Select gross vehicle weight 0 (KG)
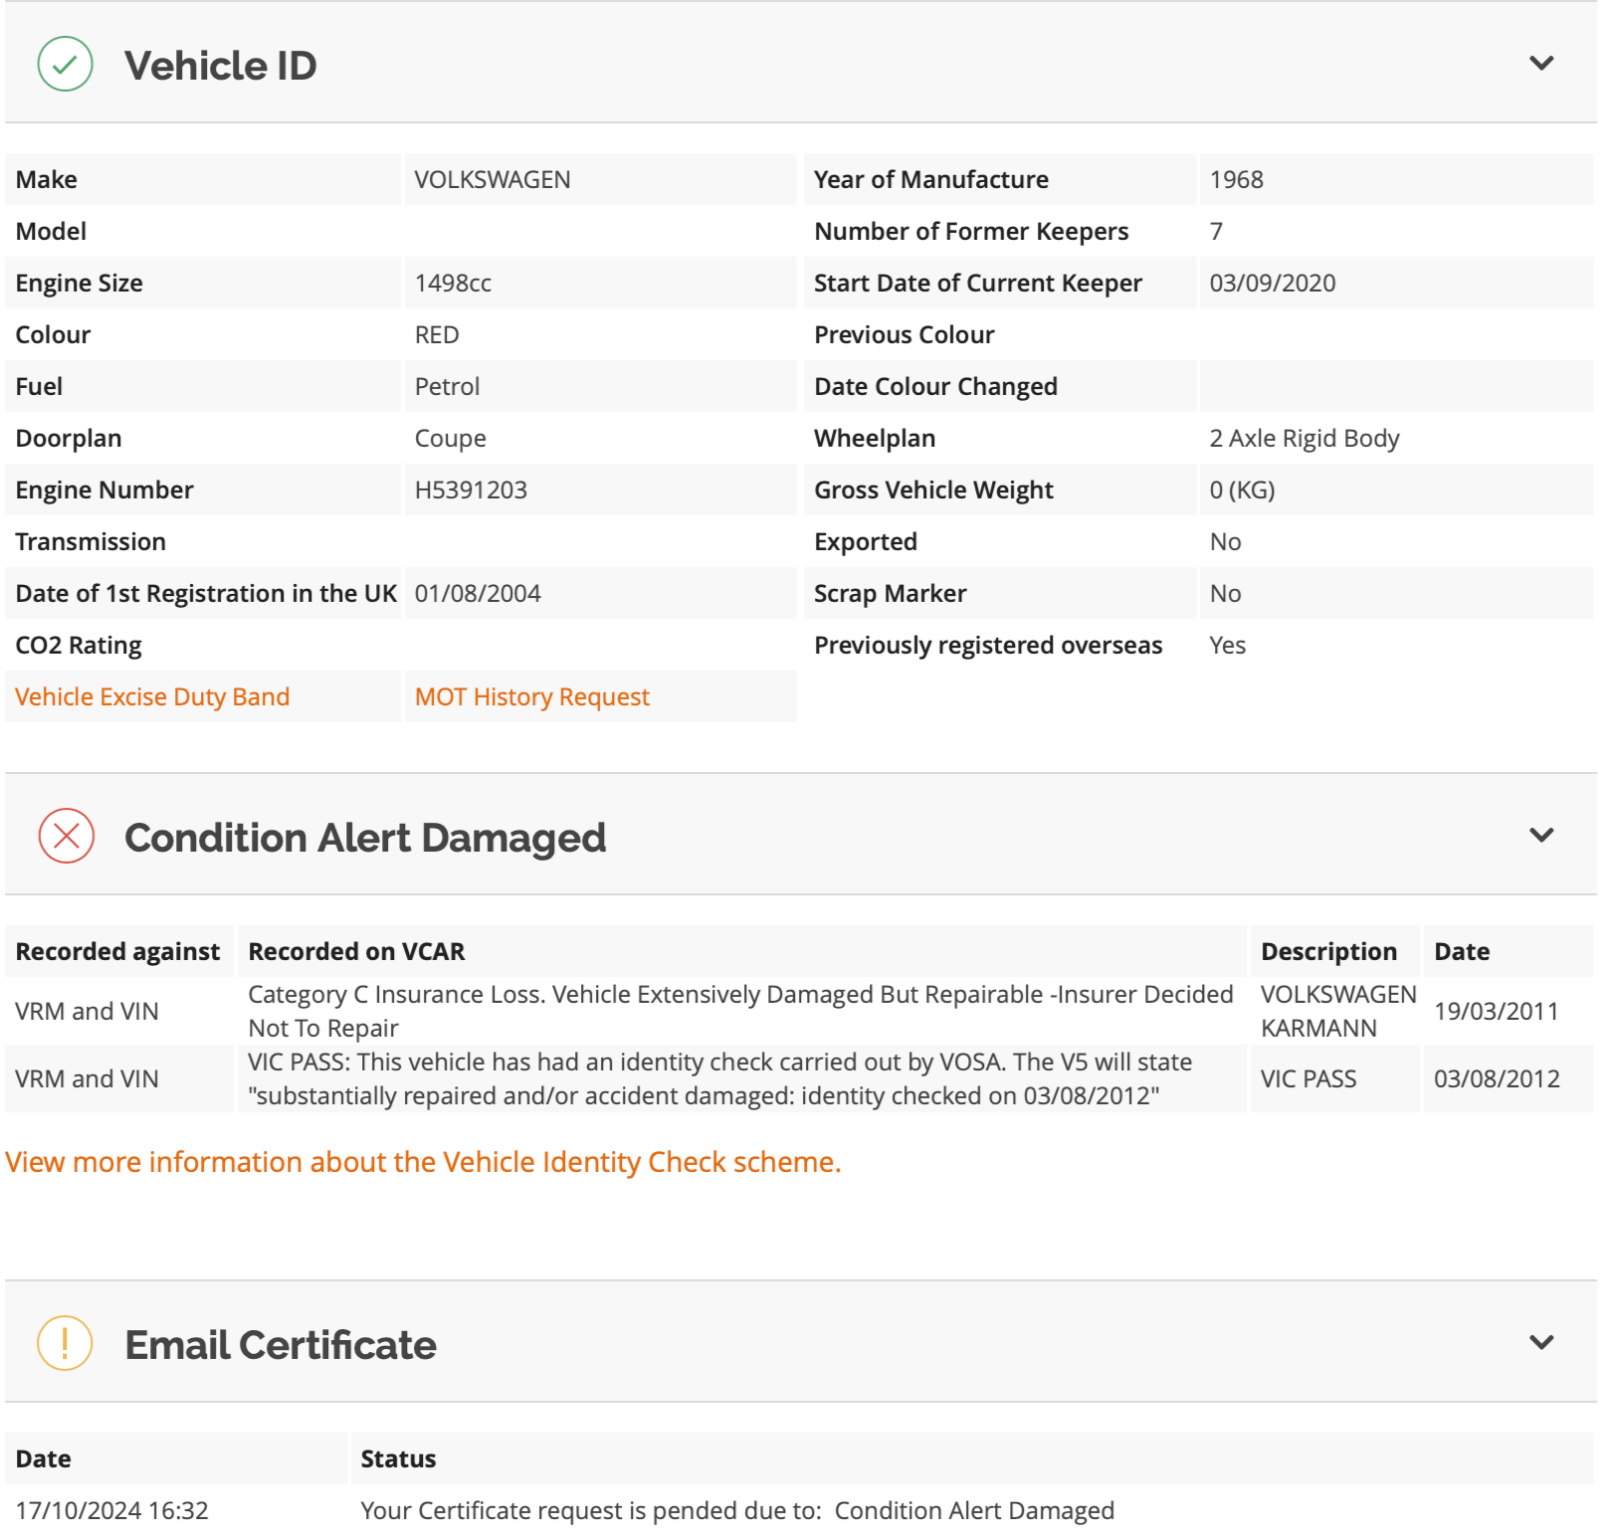 coord(1242,490)
